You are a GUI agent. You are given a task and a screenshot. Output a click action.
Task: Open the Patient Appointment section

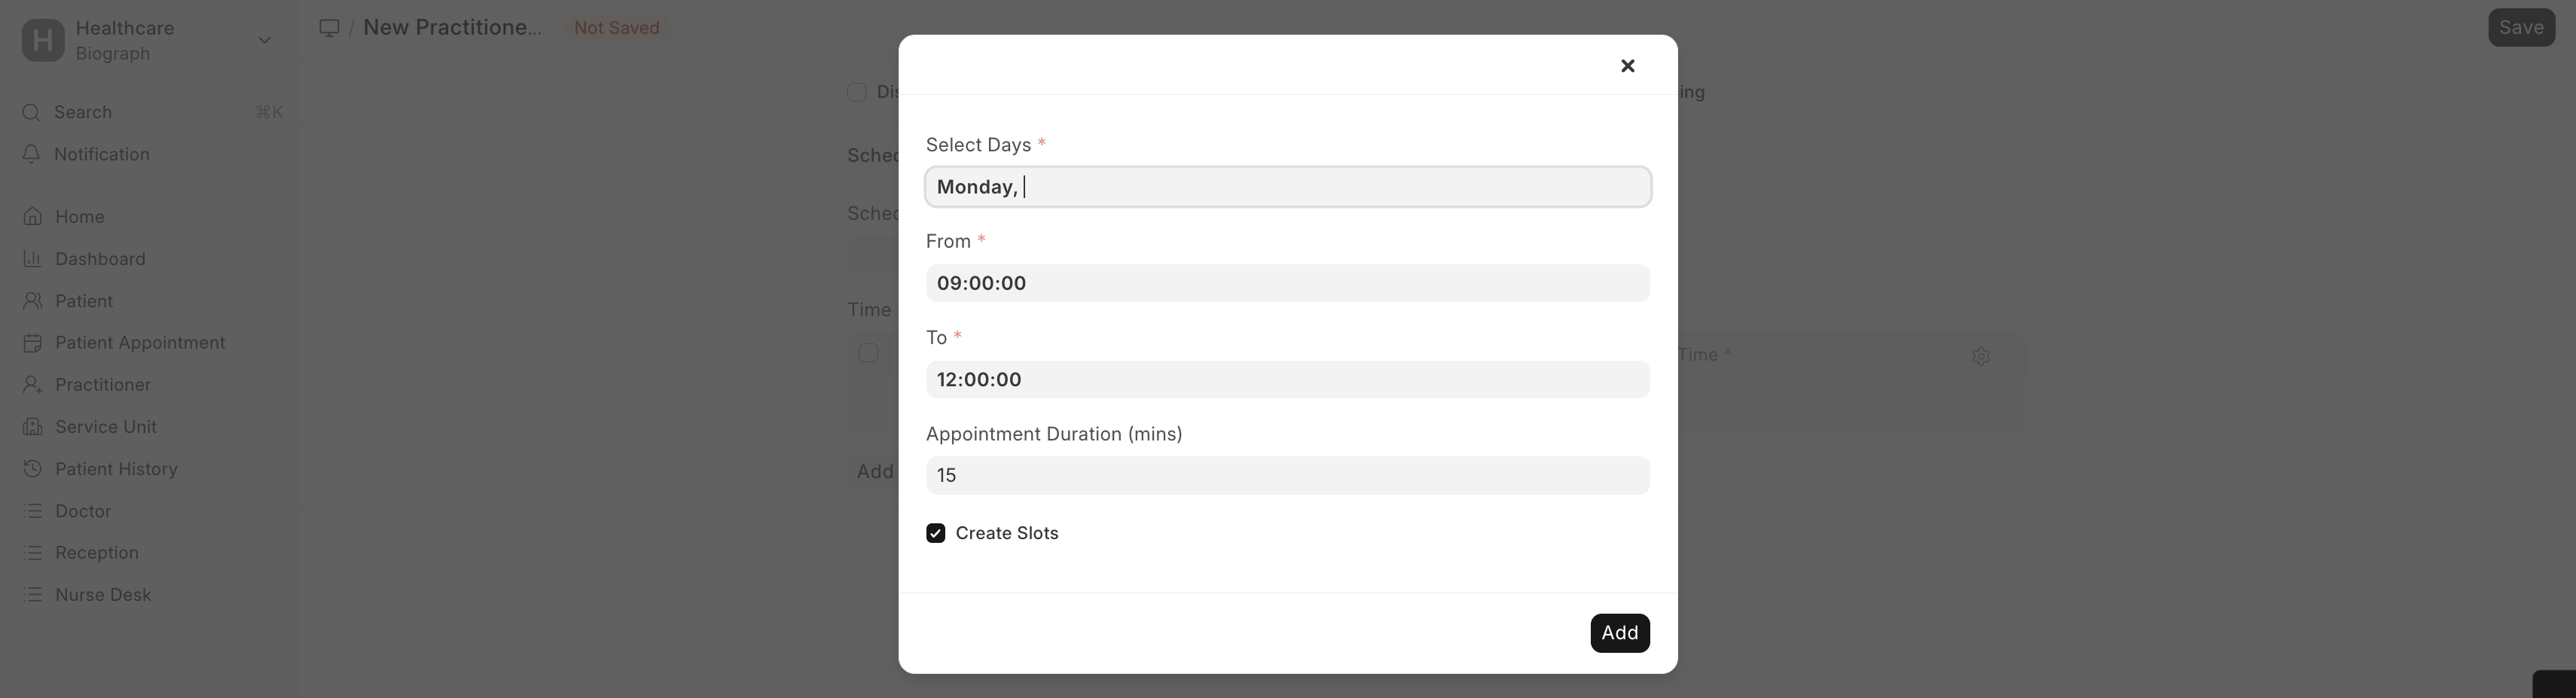(139, 342)
